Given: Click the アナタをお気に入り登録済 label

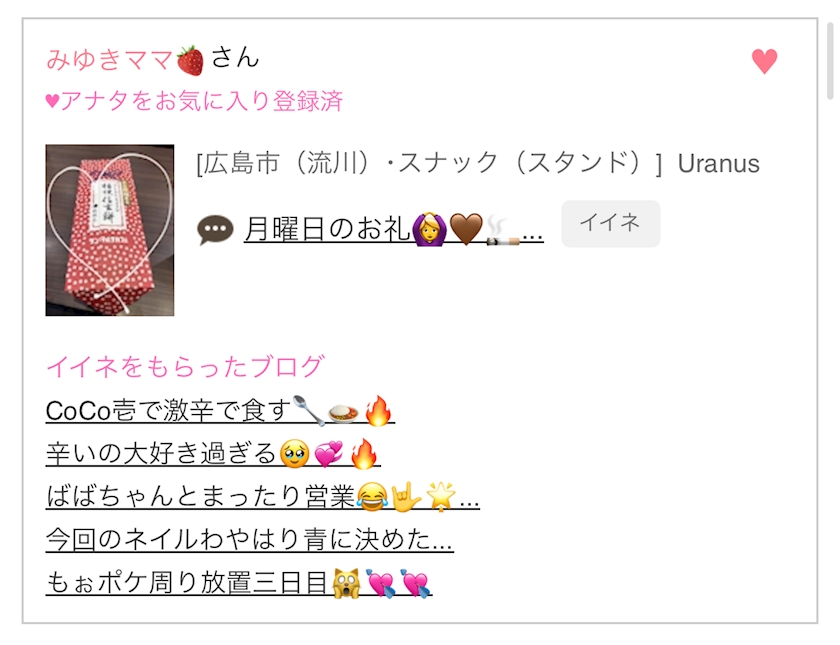Looking at the screenshot, I should click(x=194, y=101).
